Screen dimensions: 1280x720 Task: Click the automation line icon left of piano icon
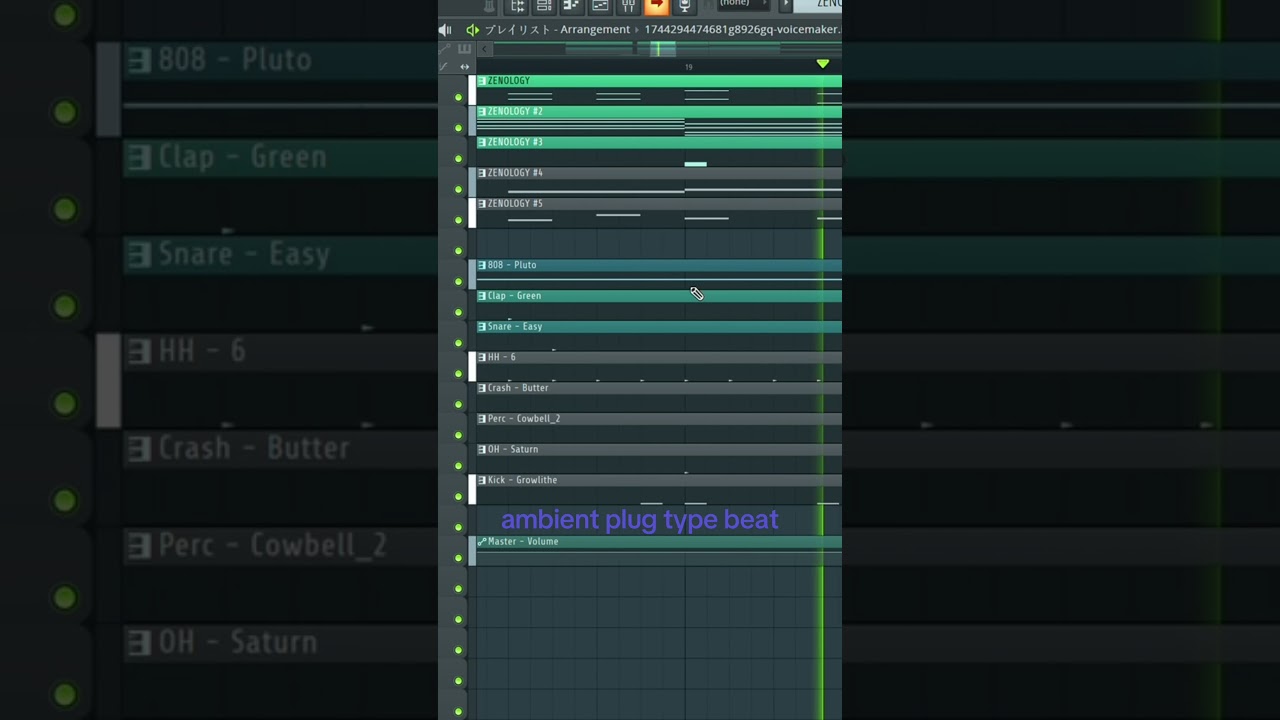(446, 48)
